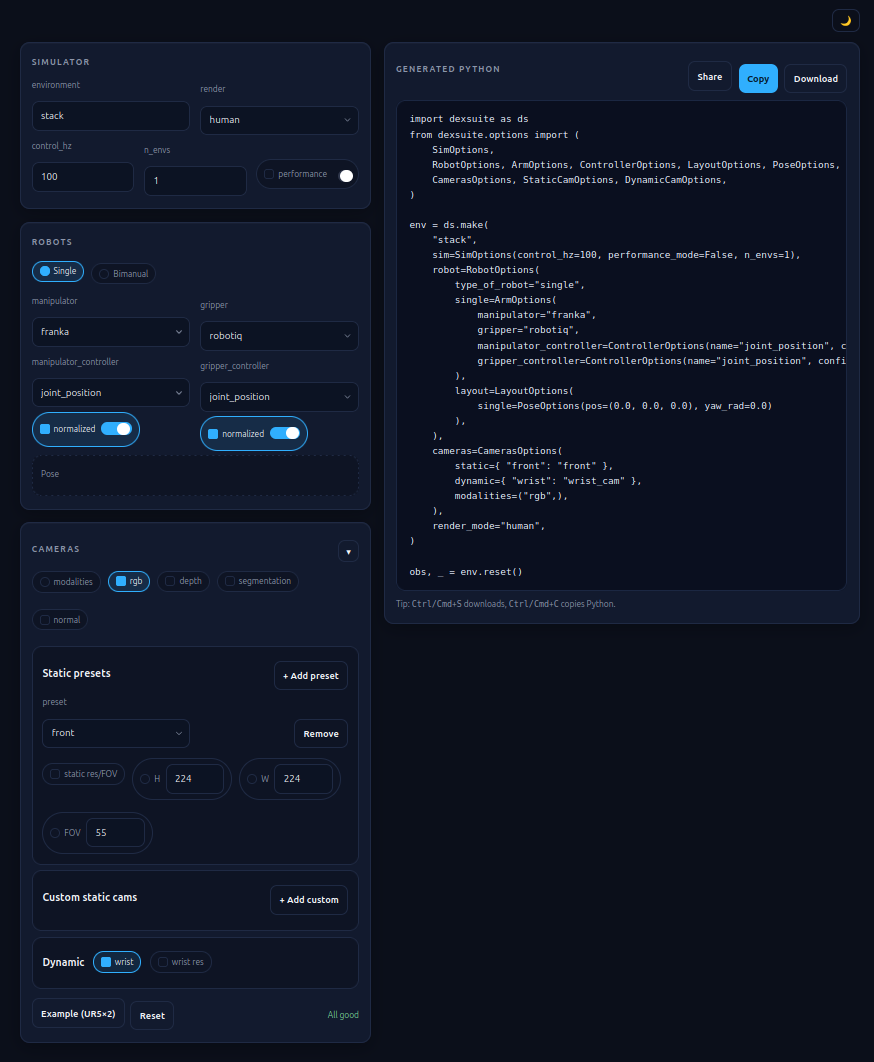Toggle normalized switch under manipulator_controller
This screenshot has height=1062, width=874.
117,429
